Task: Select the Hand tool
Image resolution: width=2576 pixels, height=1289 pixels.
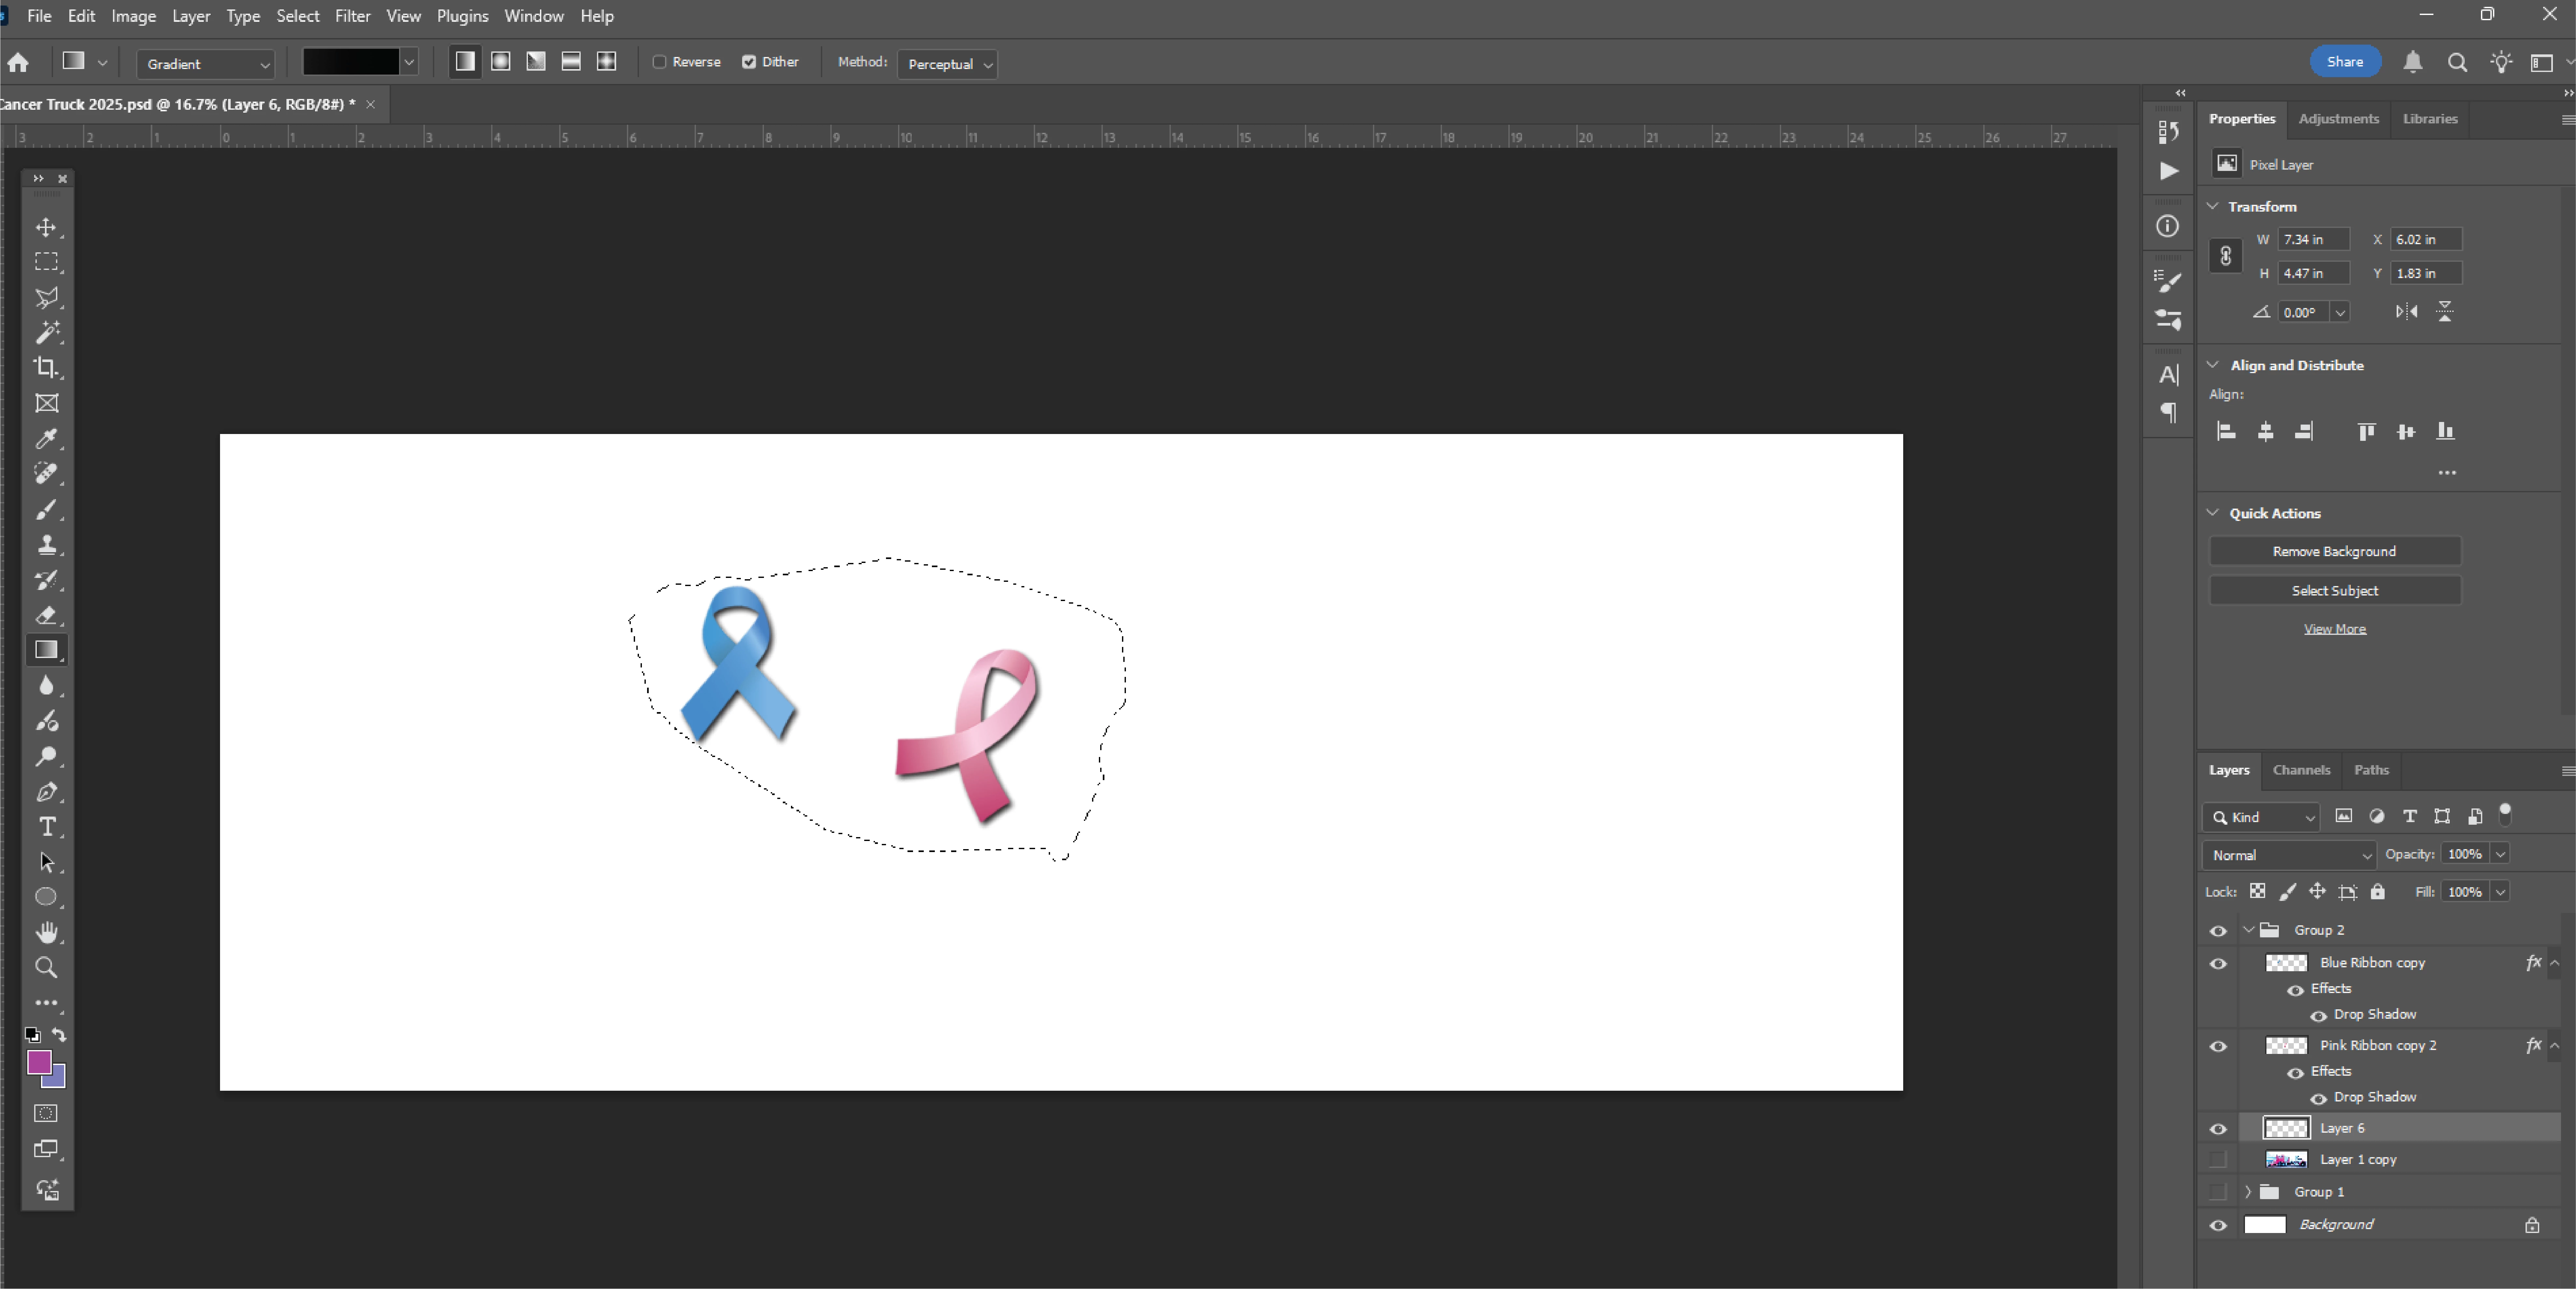Action: (x=46, y=932)
